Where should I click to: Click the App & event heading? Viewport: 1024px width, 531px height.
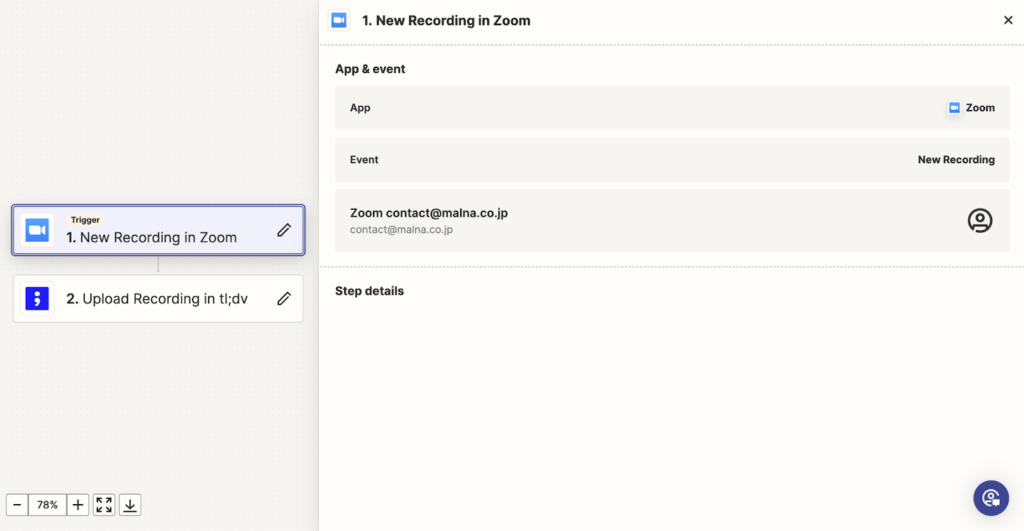click(x=370, y=69)
